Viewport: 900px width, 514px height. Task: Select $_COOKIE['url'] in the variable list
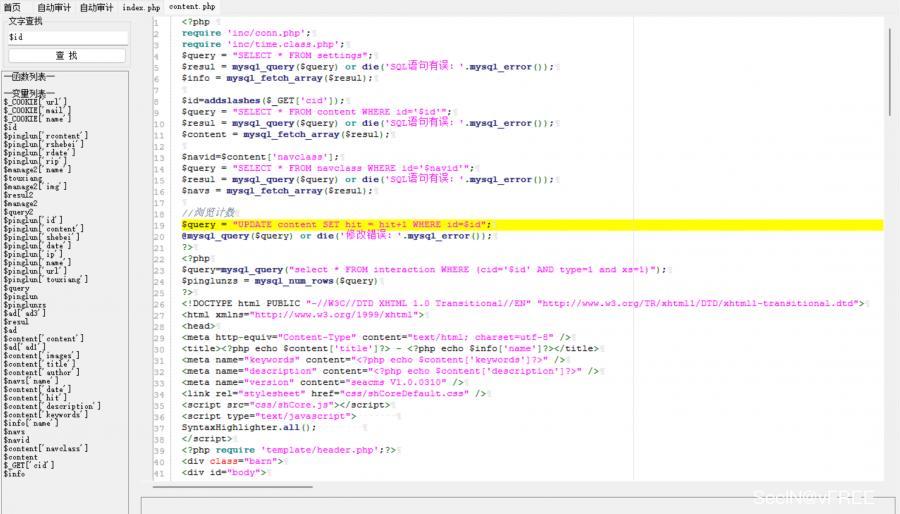click(35, 102)
